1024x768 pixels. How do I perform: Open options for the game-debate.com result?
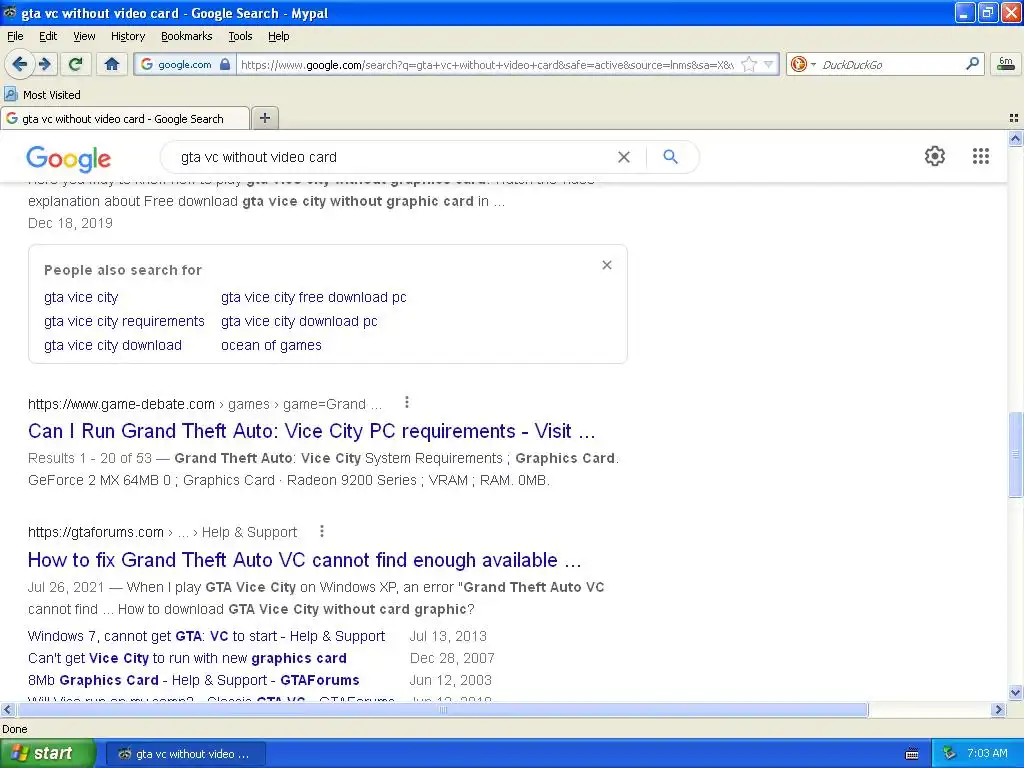(407, 402)
